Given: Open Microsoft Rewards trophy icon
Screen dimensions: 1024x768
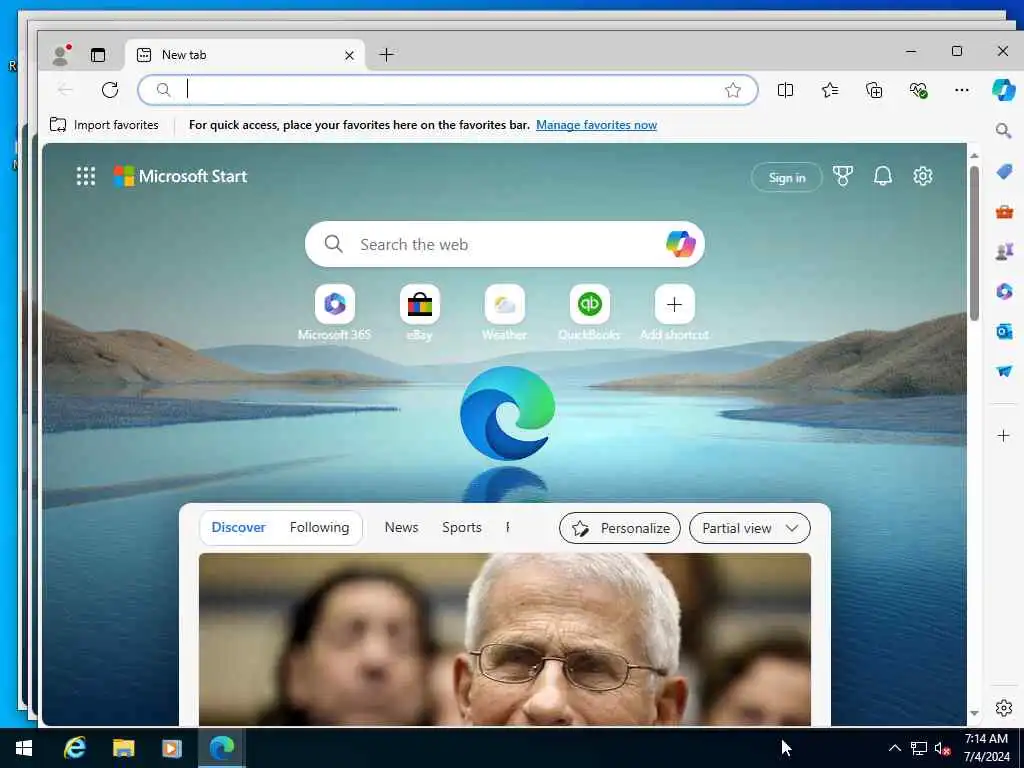Looking at the screenshot, I should (842, 176).
